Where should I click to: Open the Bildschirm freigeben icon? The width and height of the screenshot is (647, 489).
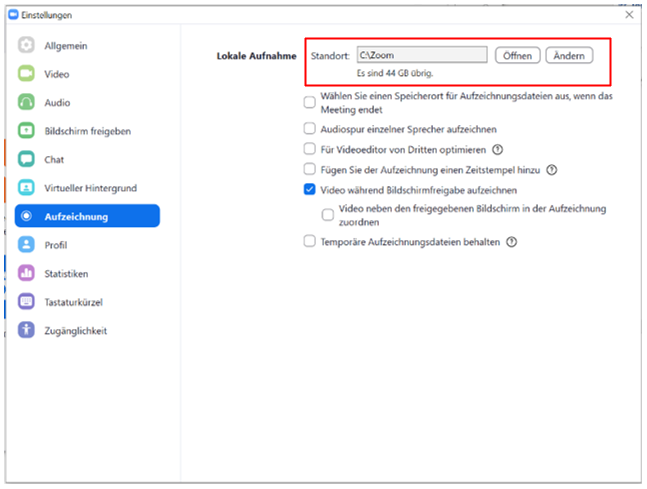click(x=26, y=130)
